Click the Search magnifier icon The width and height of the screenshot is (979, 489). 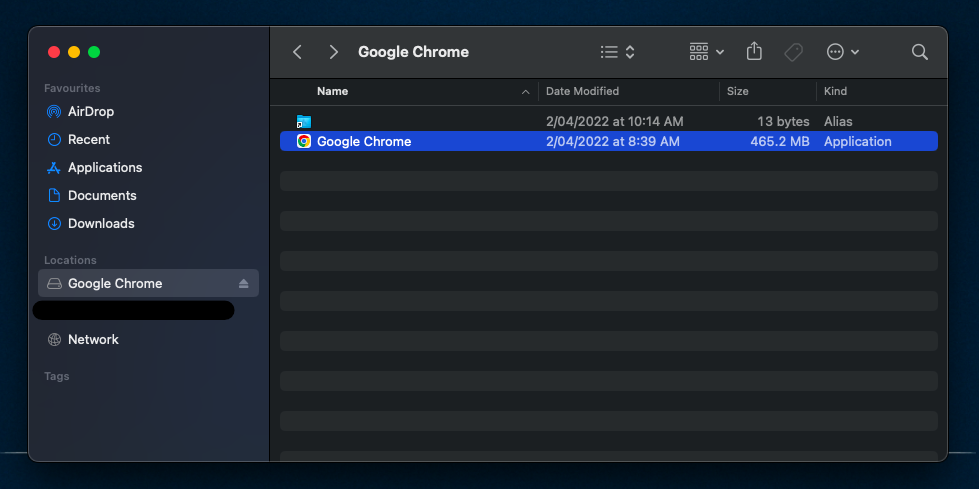[920, 52]
